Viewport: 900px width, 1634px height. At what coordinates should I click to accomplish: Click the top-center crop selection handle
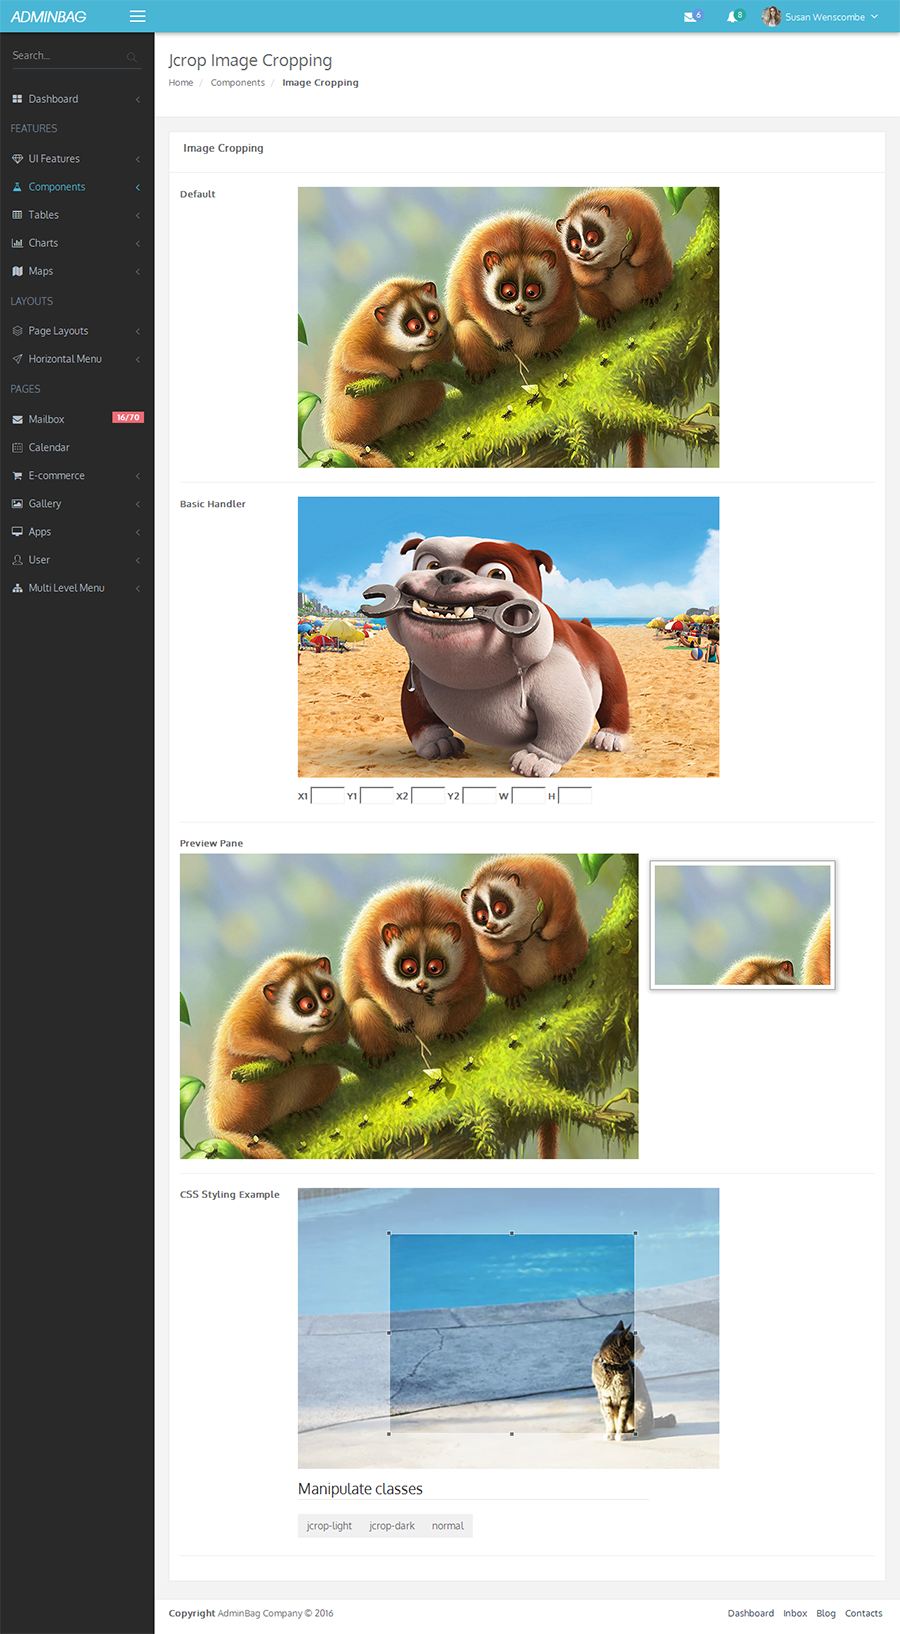pos(512,1233)
